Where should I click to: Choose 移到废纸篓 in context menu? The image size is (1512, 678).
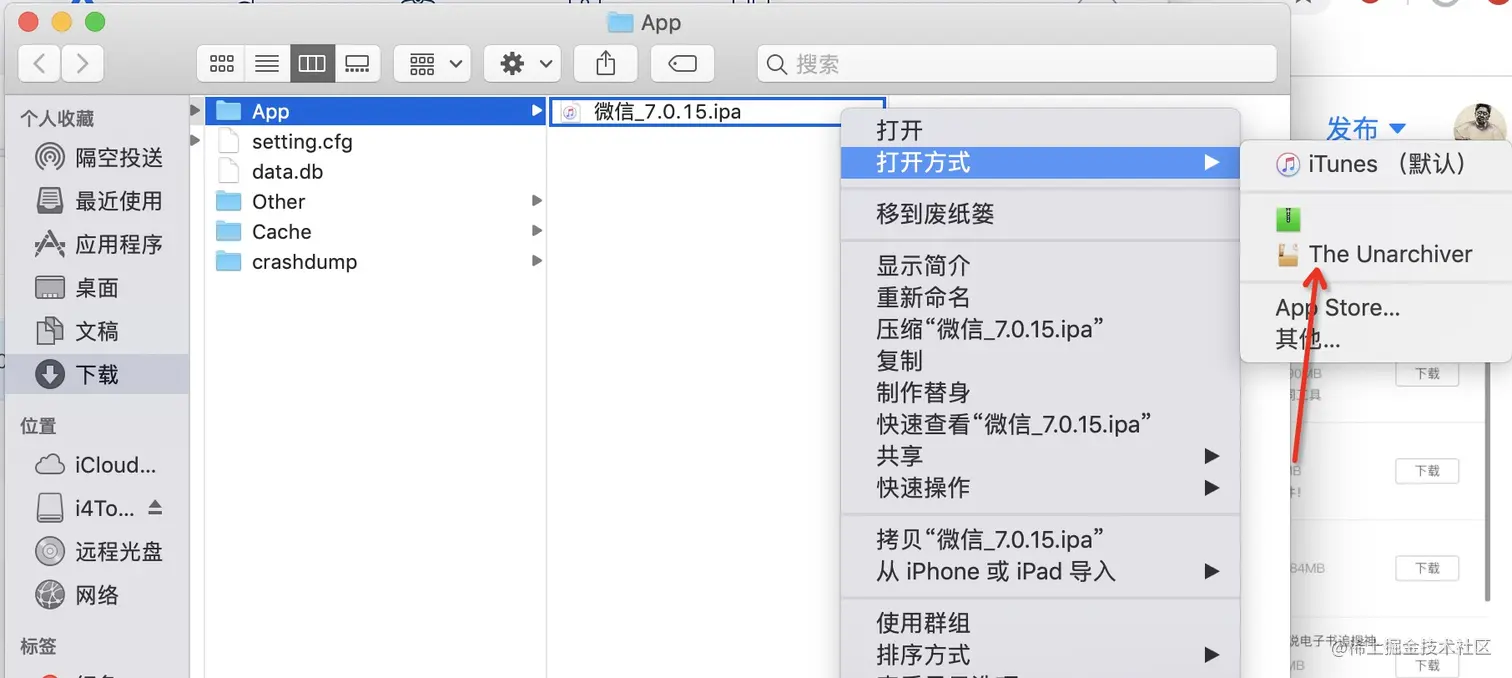[1040, 214]
